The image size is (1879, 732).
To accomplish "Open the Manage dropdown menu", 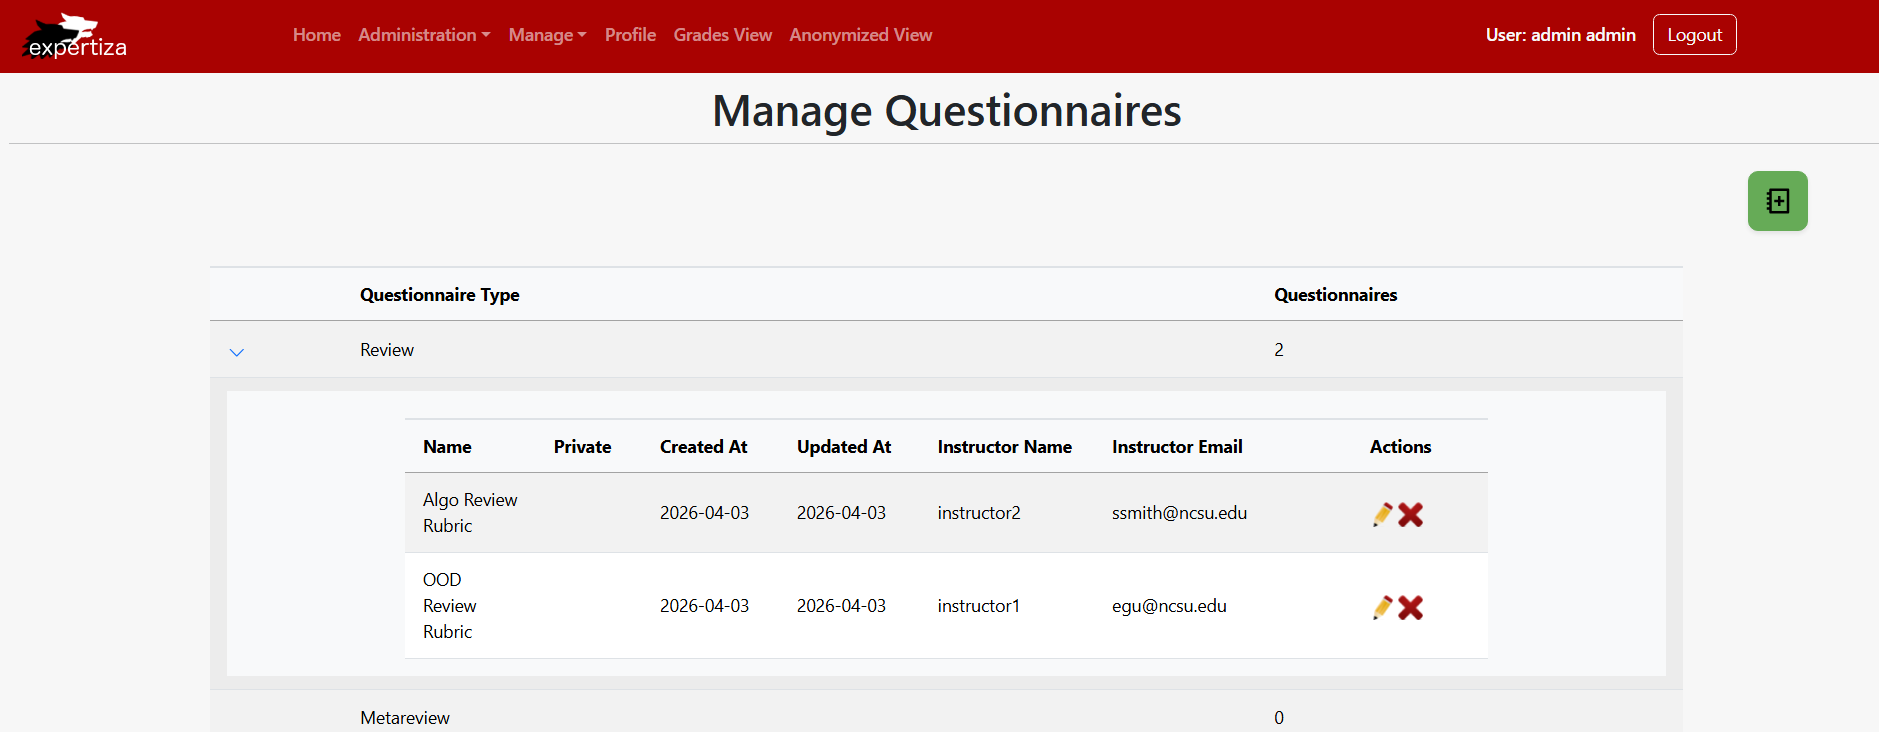I will [x=547, y=35].
